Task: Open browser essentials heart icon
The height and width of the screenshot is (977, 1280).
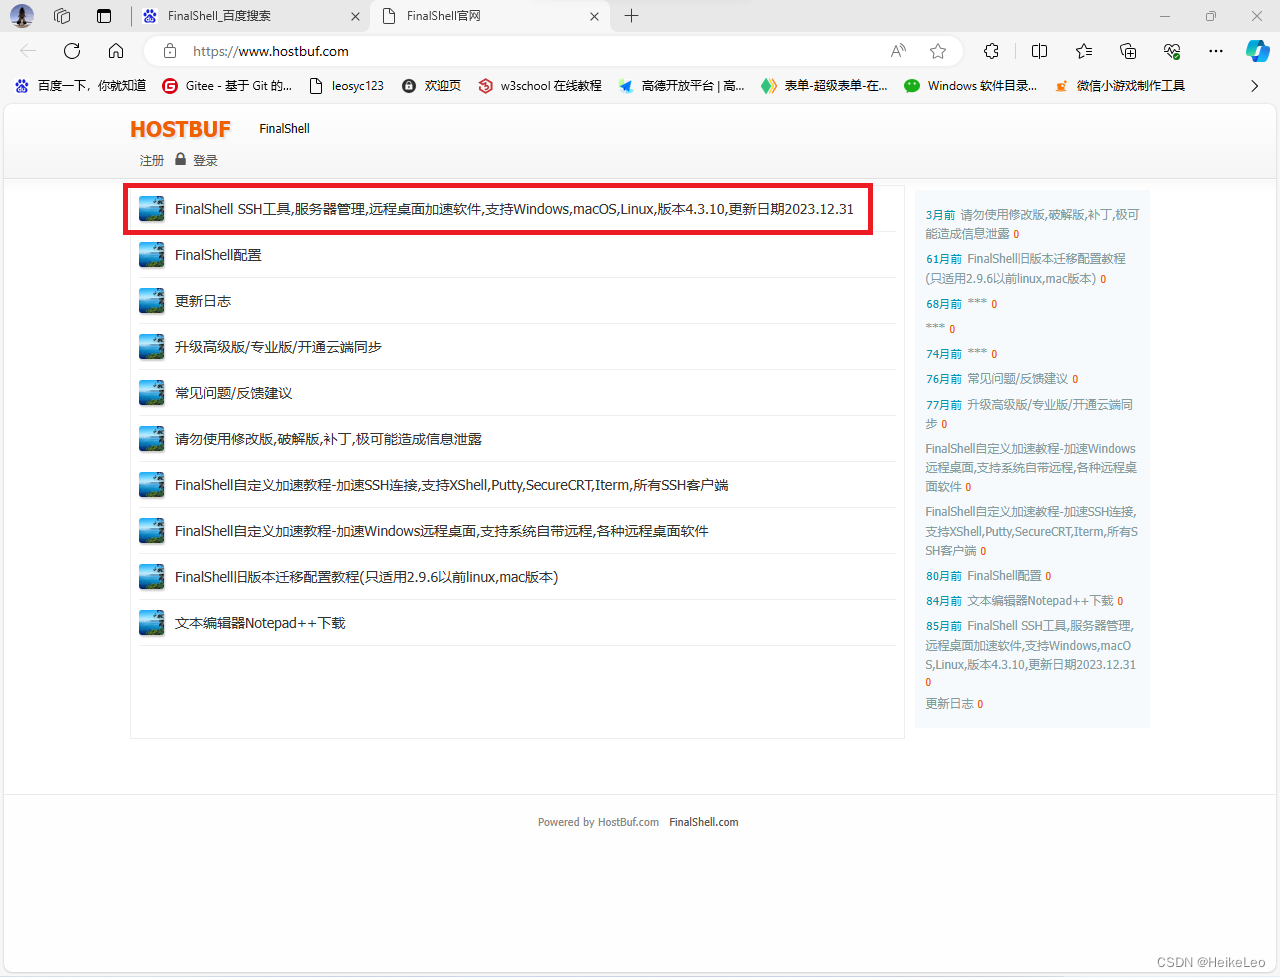Action: coord(1172,51)
